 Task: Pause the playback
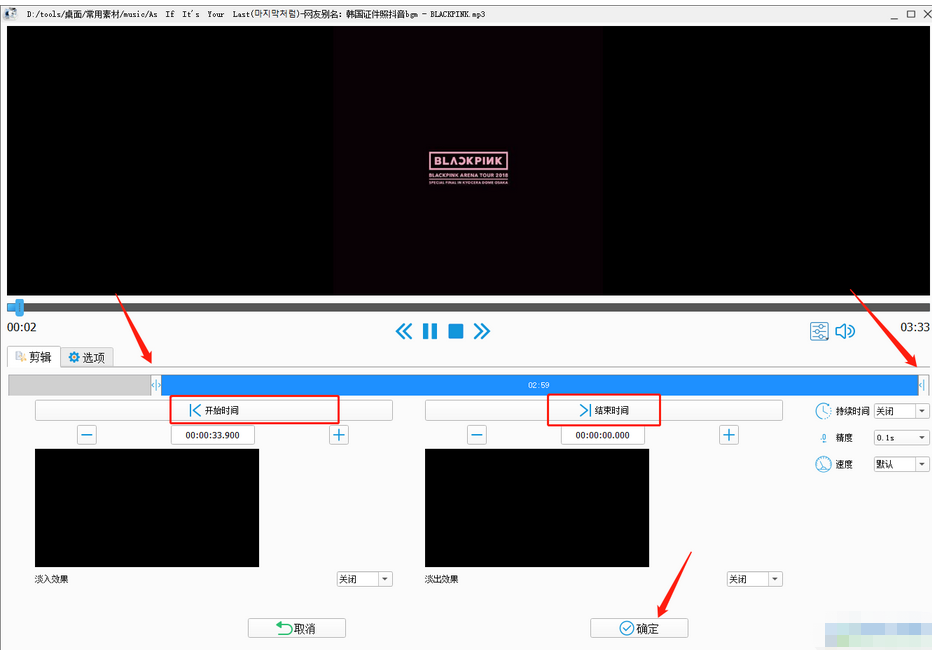coord(430,331)
